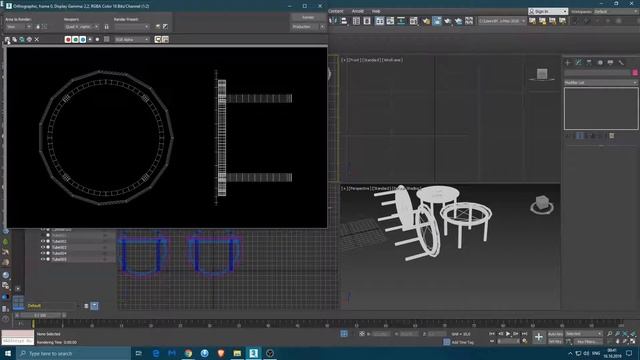Open the Sign In dropdown
This screenshot has height=360, width=640.
[x=548, y=11]
